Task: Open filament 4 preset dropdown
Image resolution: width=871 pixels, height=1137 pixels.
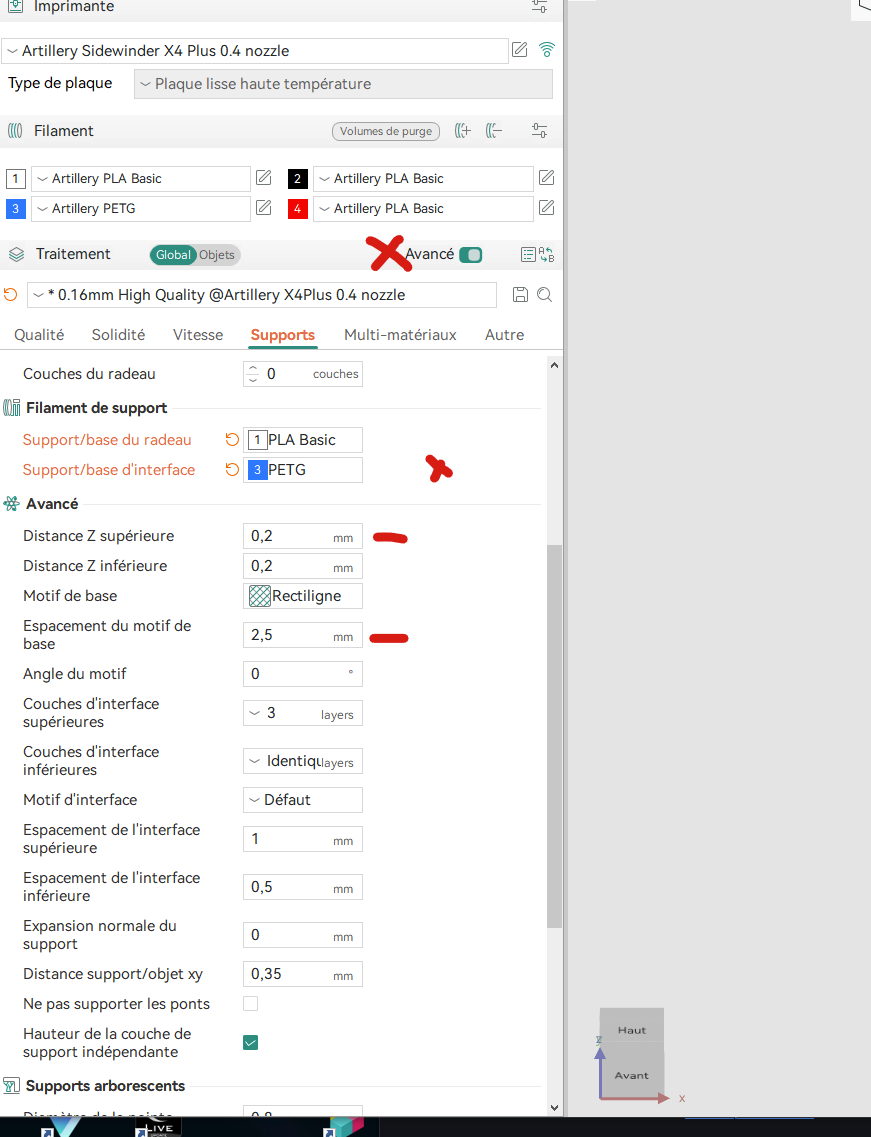Action: tap(423, 209)
